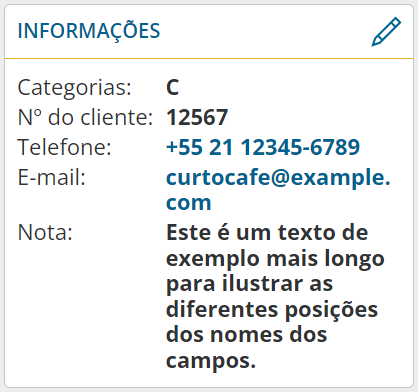Click the yellow divider under the header
Screen dimensions: 418x392
[209, 58]
